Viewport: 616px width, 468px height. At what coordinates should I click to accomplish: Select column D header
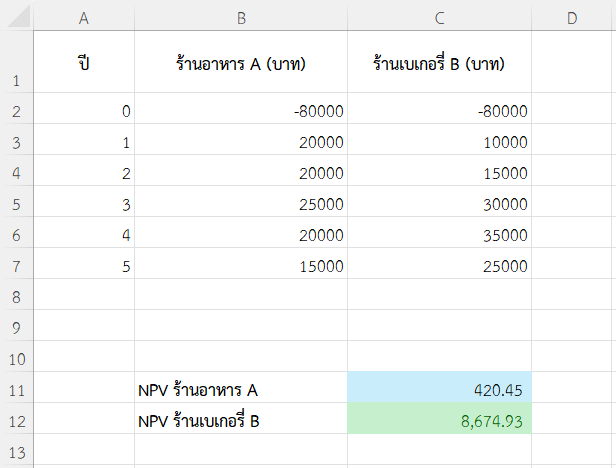coord(574,16)
